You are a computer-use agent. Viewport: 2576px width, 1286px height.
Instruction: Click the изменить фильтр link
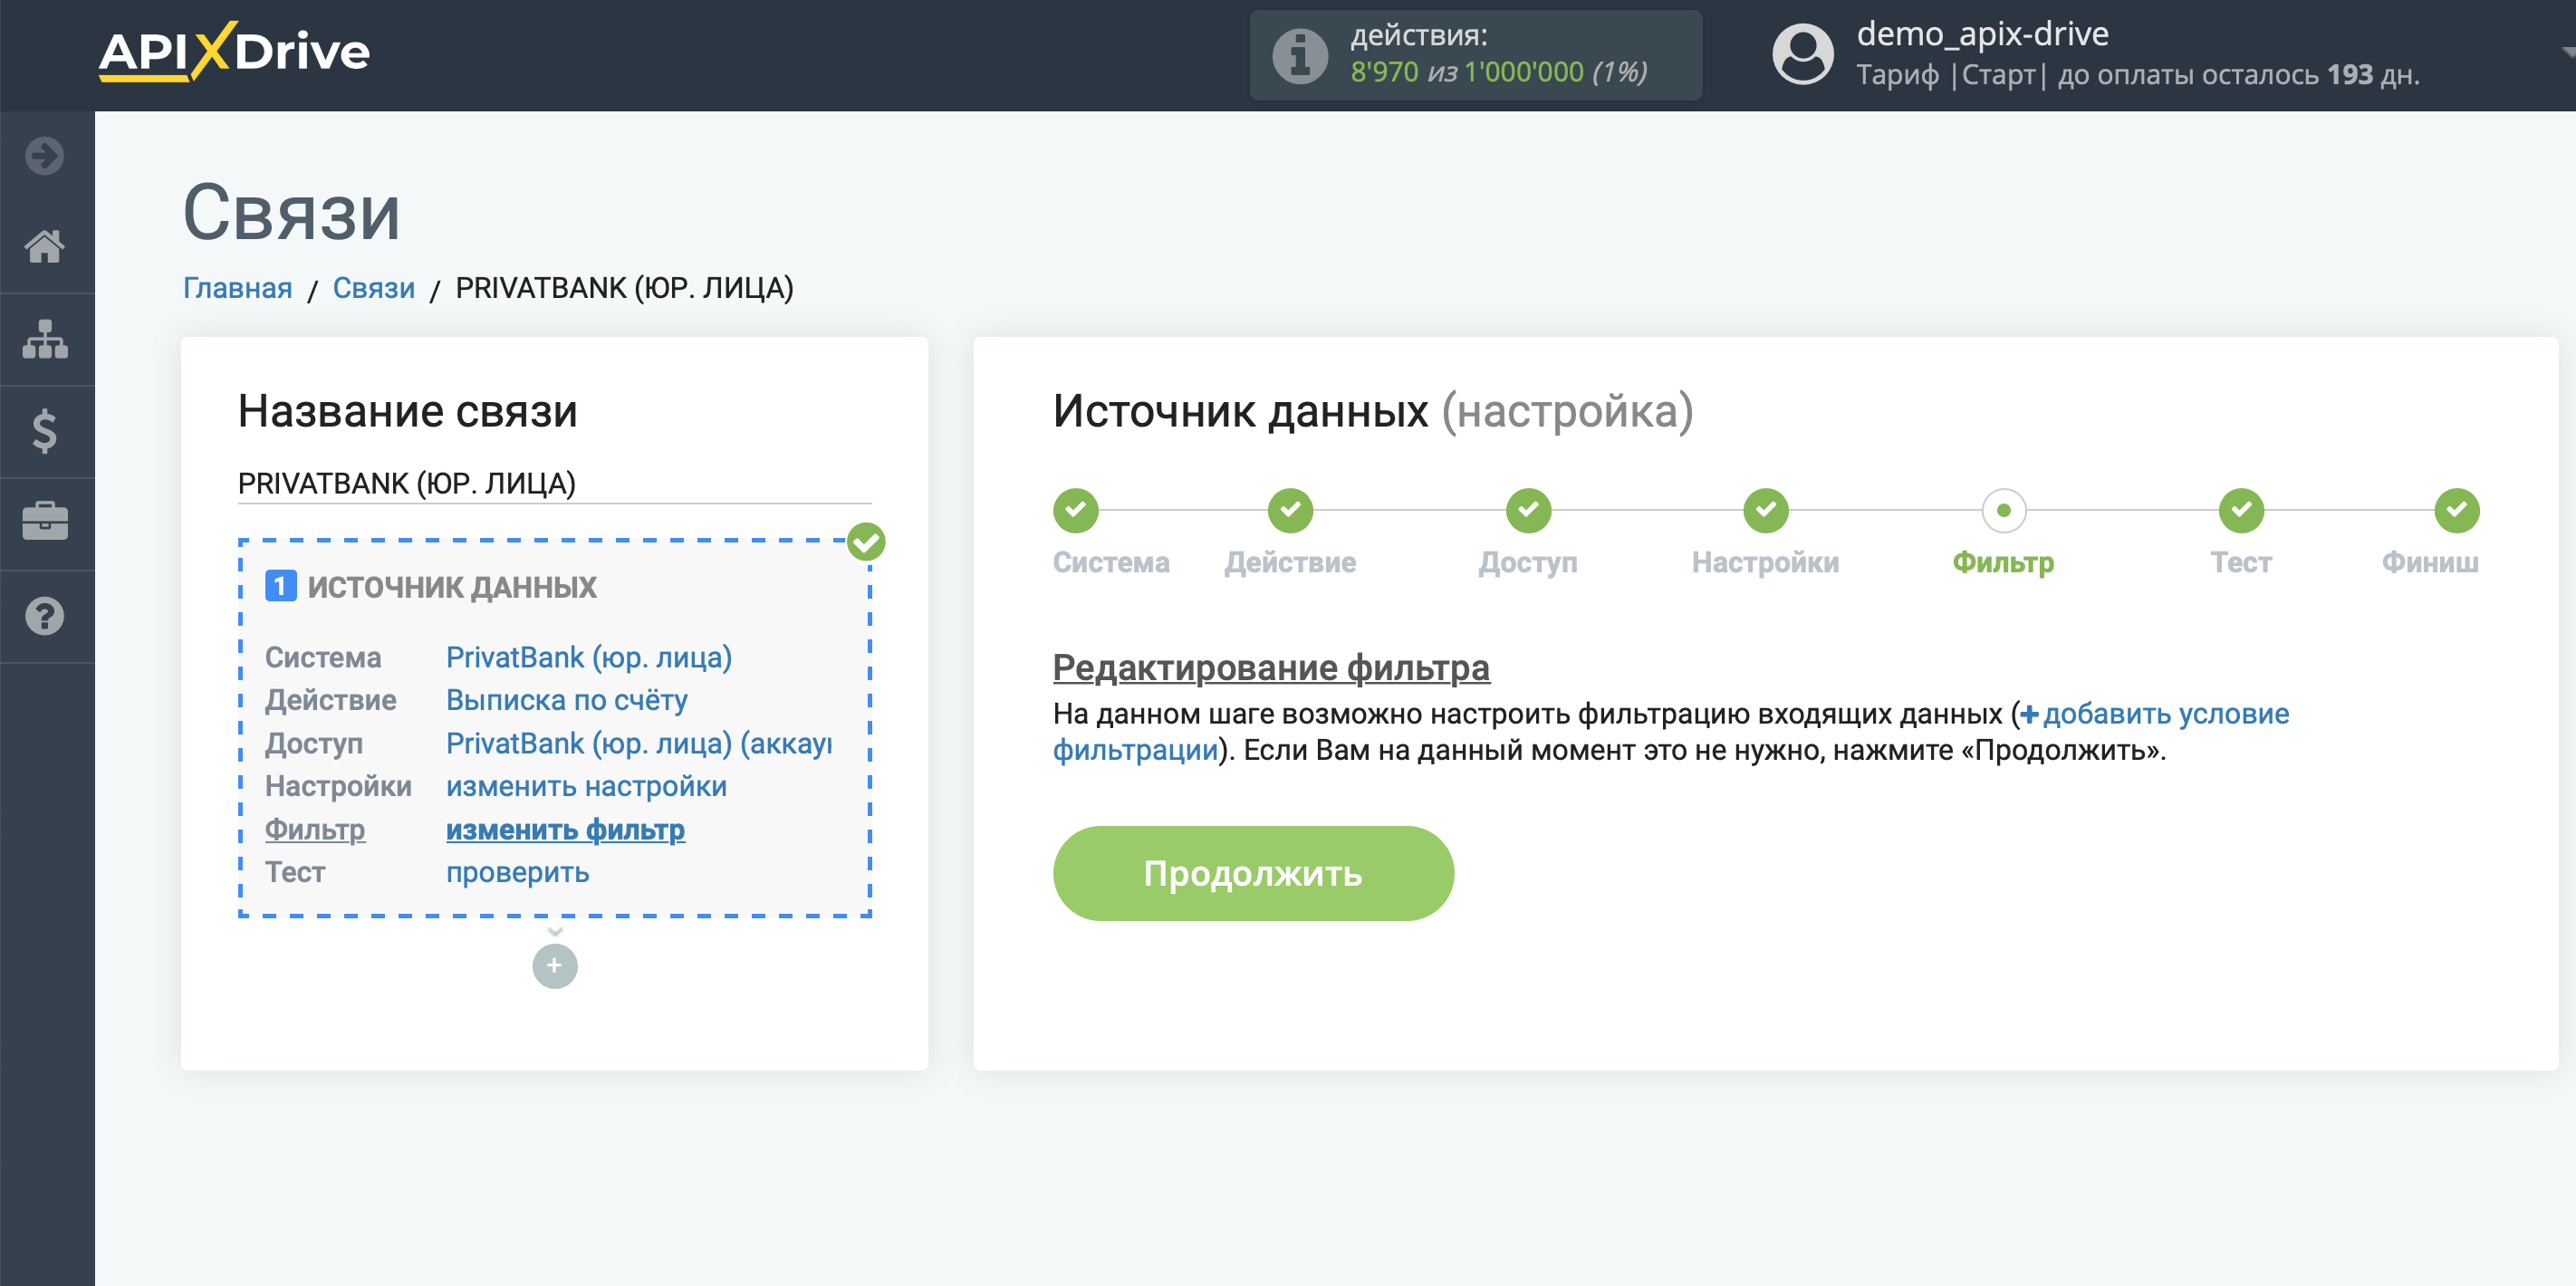[x=565, y=830]
